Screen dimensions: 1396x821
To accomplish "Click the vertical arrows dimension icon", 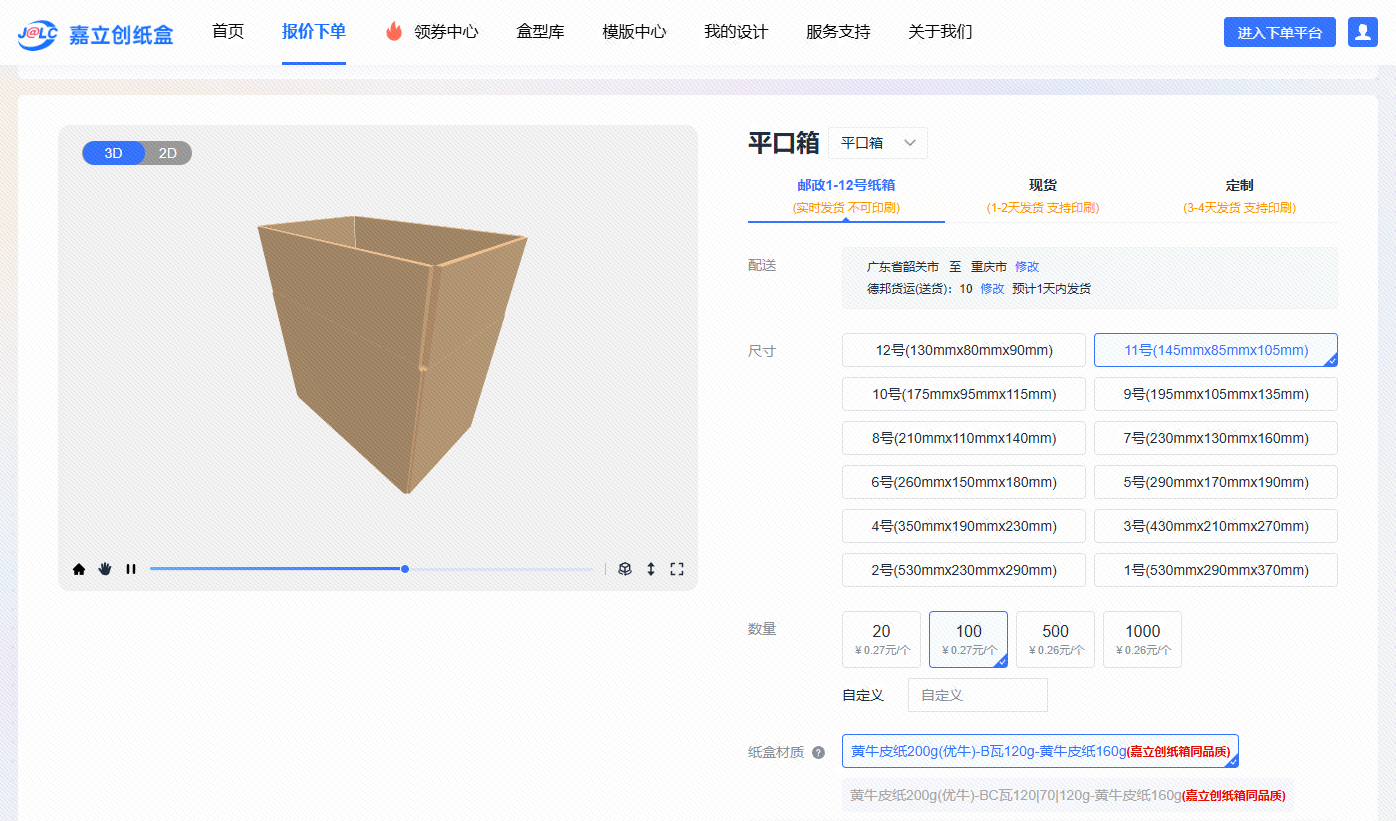I will (651, 569).
